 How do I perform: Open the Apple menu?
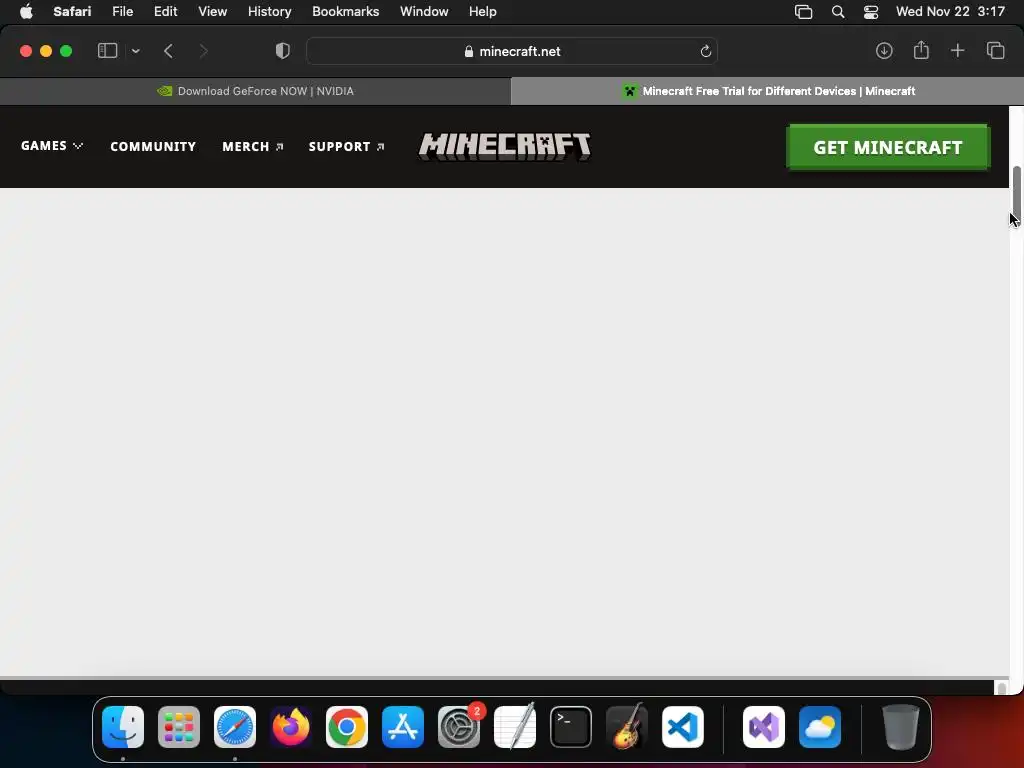point(26,12)
